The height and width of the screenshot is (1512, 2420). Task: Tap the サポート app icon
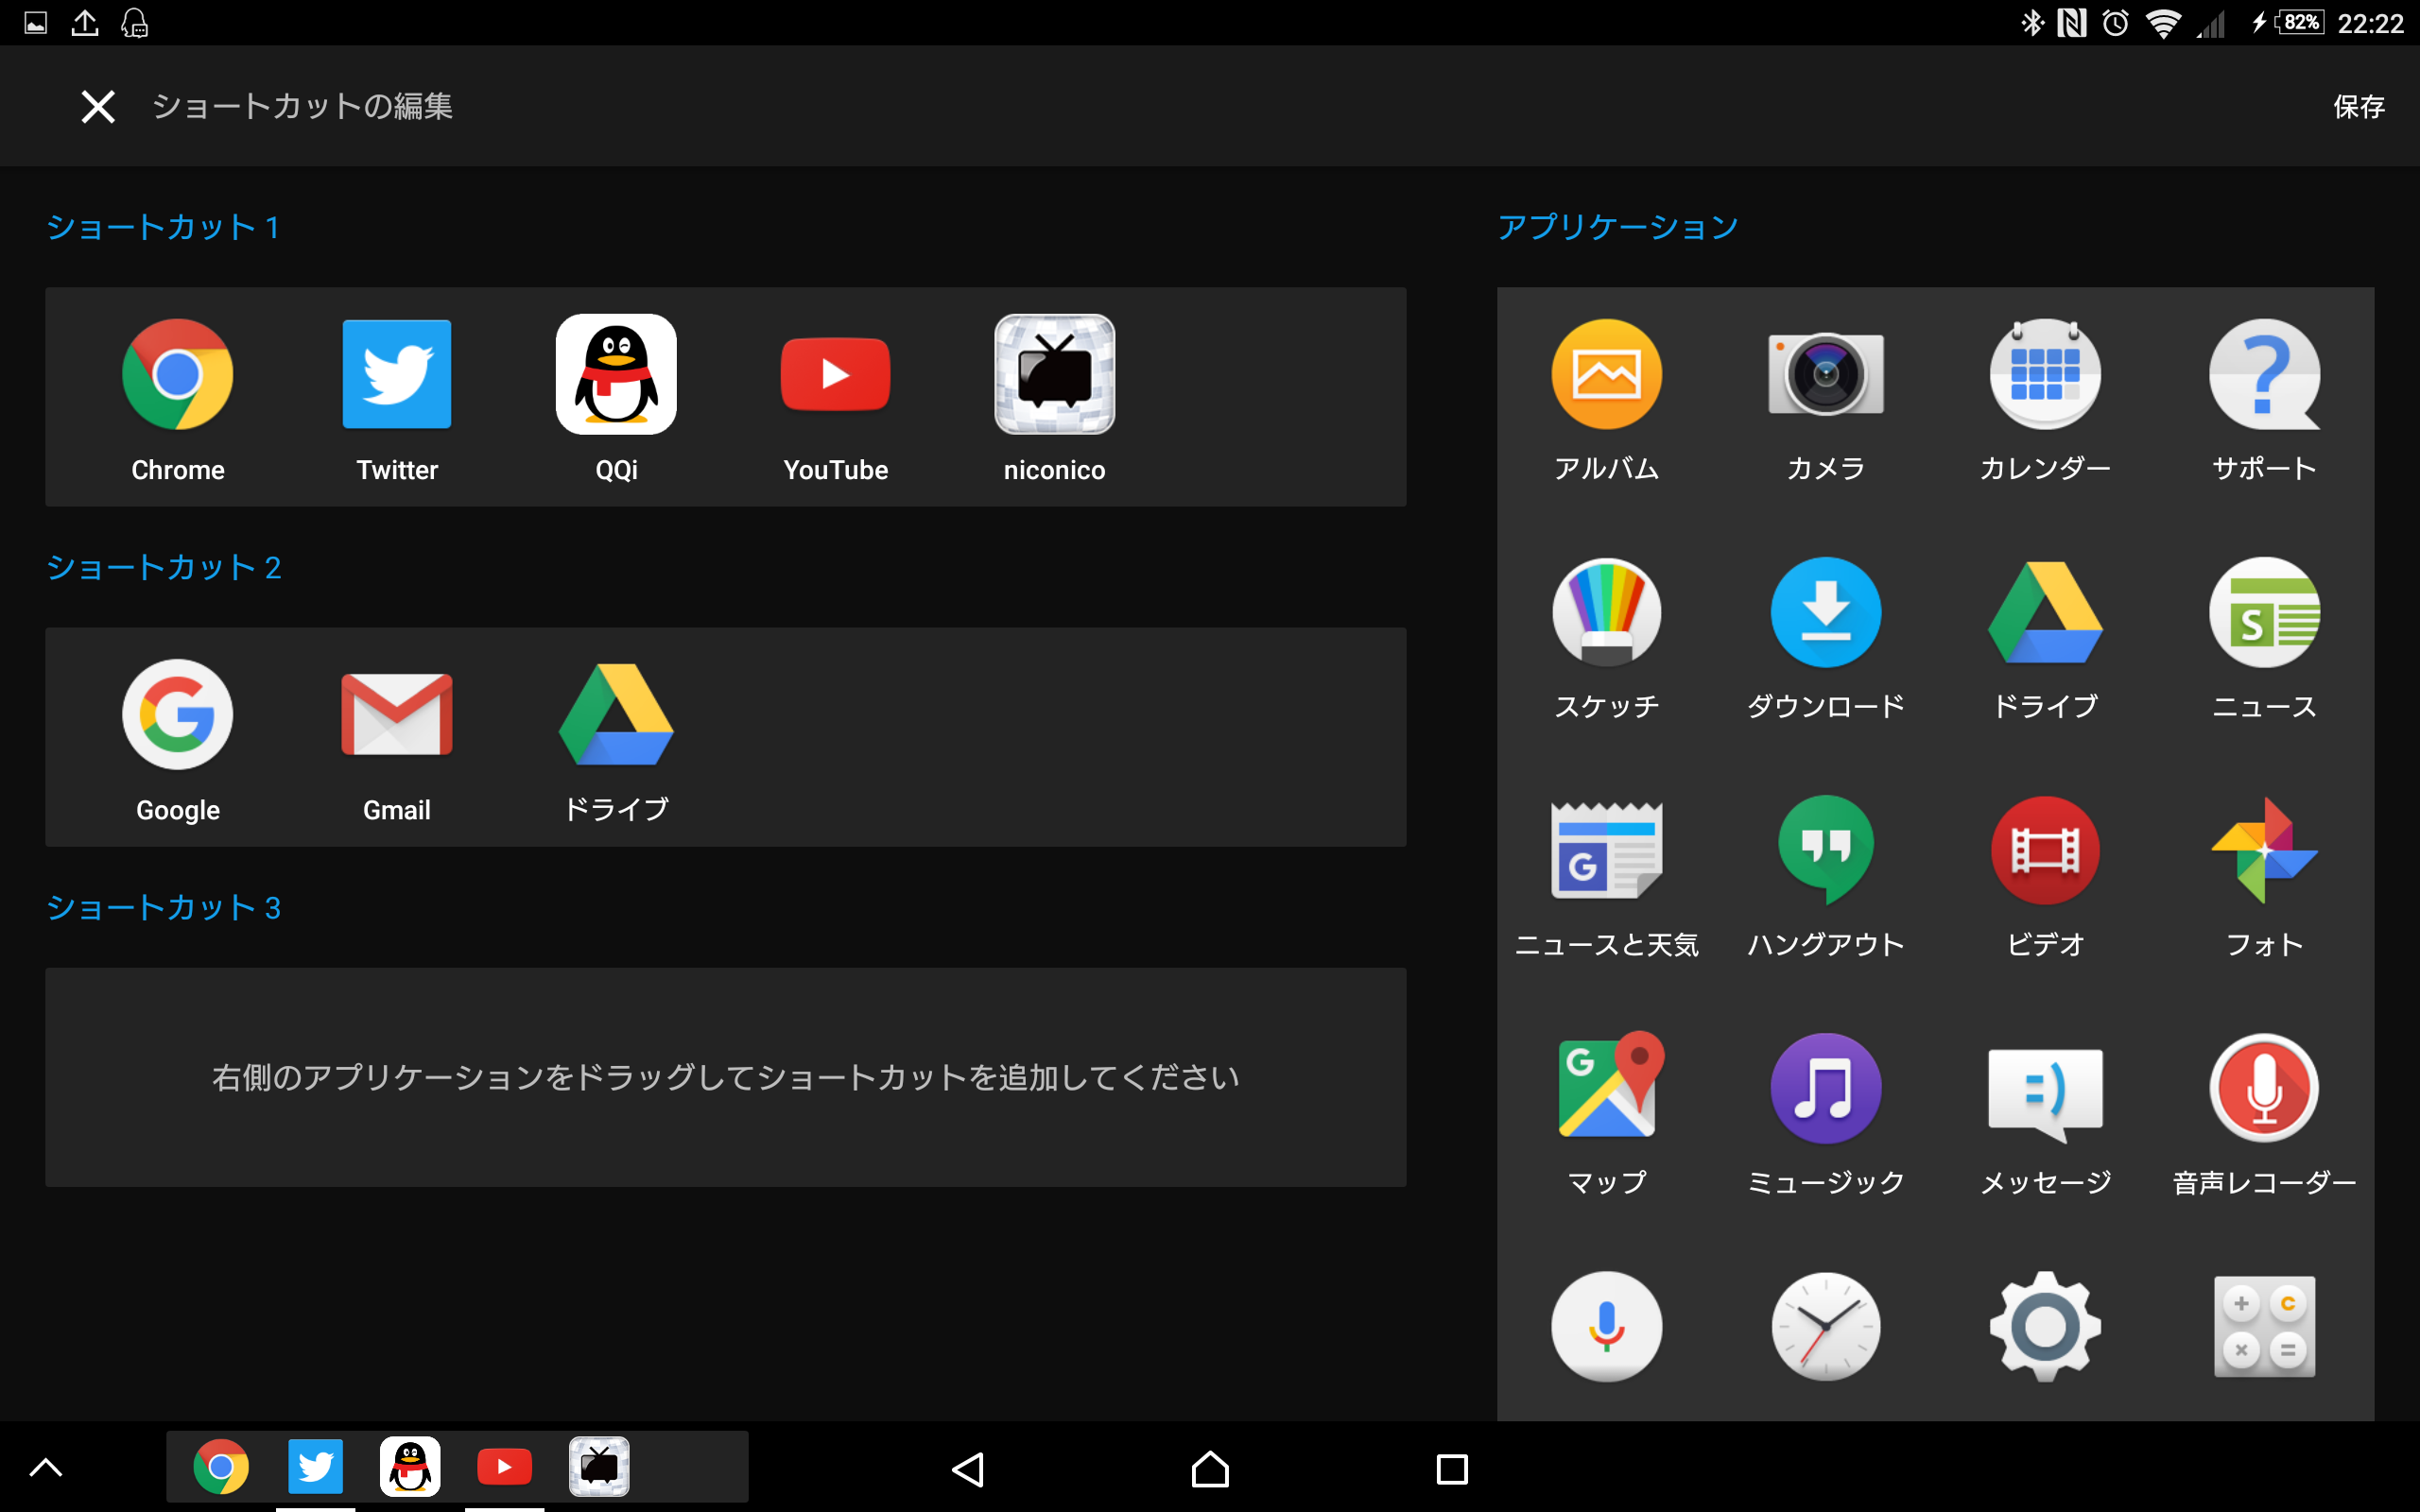point(2264,375)
